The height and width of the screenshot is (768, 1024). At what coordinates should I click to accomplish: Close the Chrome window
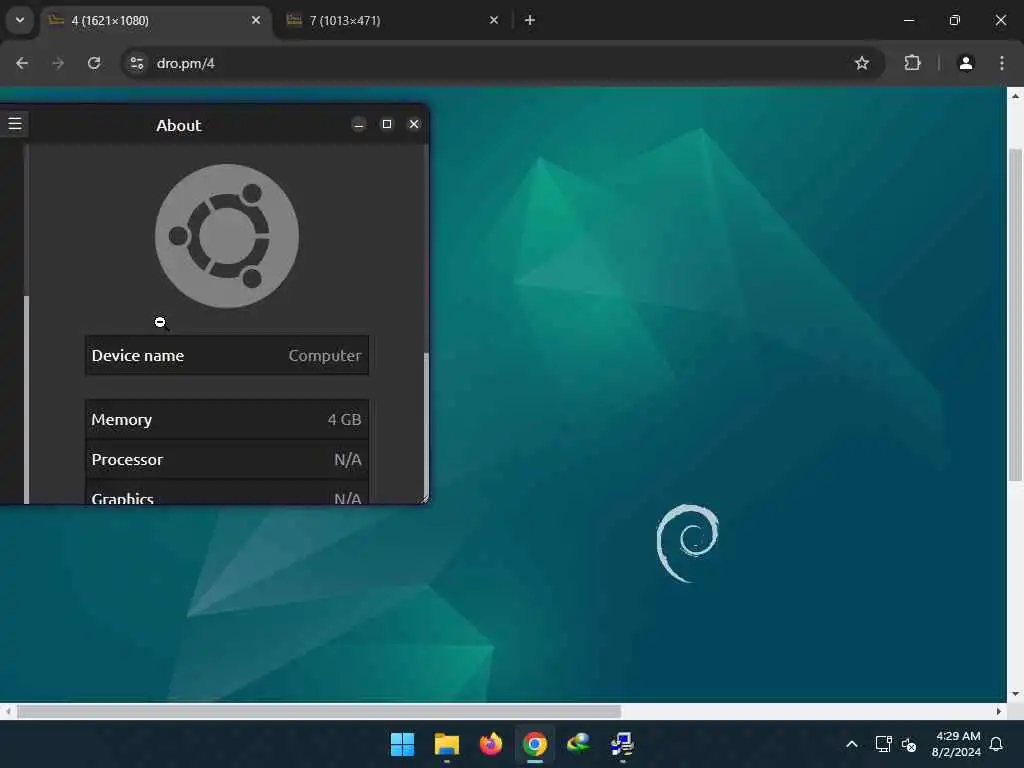click(x=1000, y=20)
